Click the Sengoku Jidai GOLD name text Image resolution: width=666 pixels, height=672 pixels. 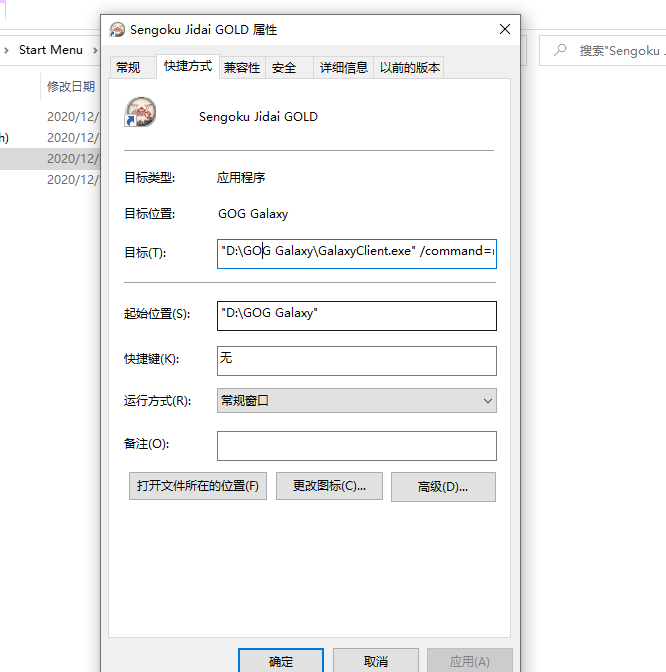[x=258, y=117]
